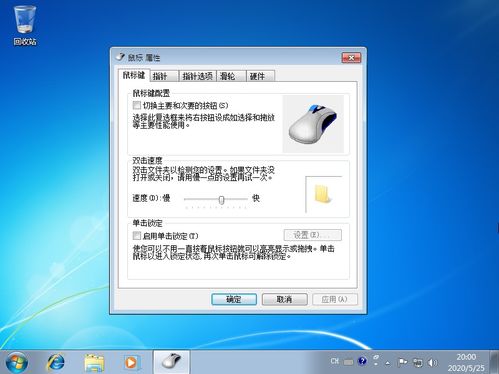Click the 单击锁定 group label

point(147,223)
